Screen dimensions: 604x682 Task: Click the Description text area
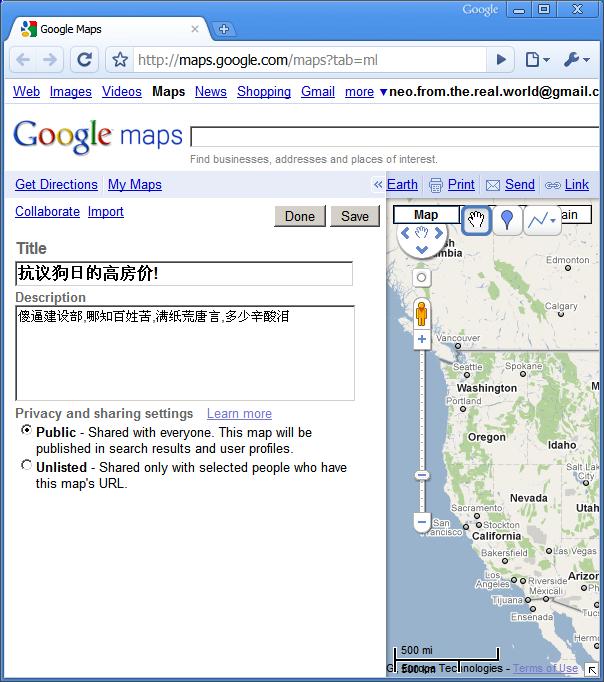tap(185, 353)
